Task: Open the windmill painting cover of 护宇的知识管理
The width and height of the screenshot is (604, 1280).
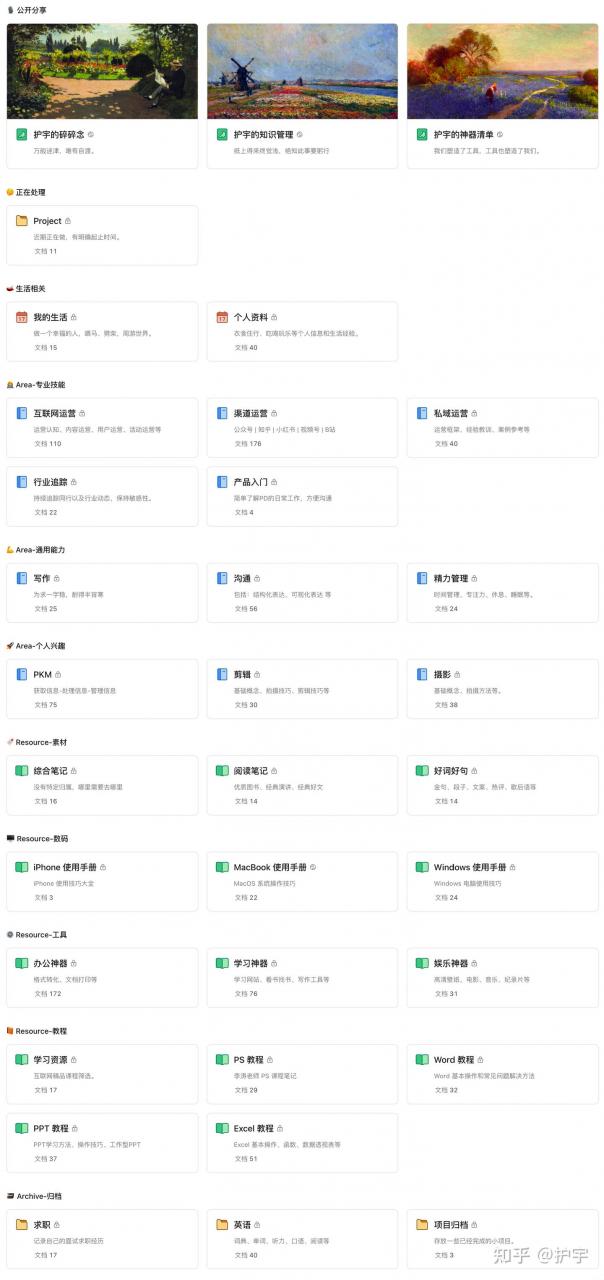Action: tap(302, 72)
